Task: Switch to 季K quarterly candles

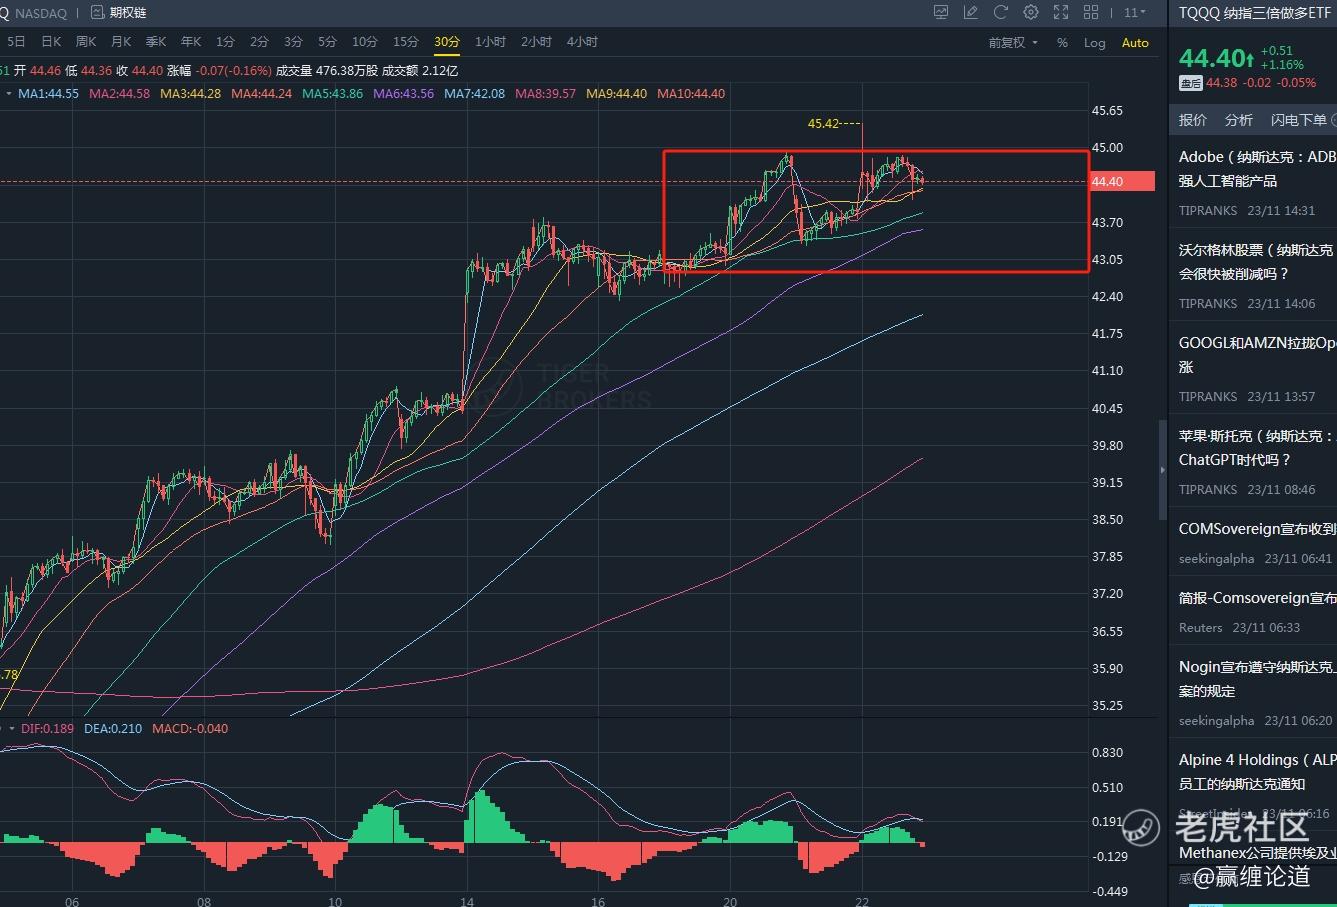Action: pos(156,42)
